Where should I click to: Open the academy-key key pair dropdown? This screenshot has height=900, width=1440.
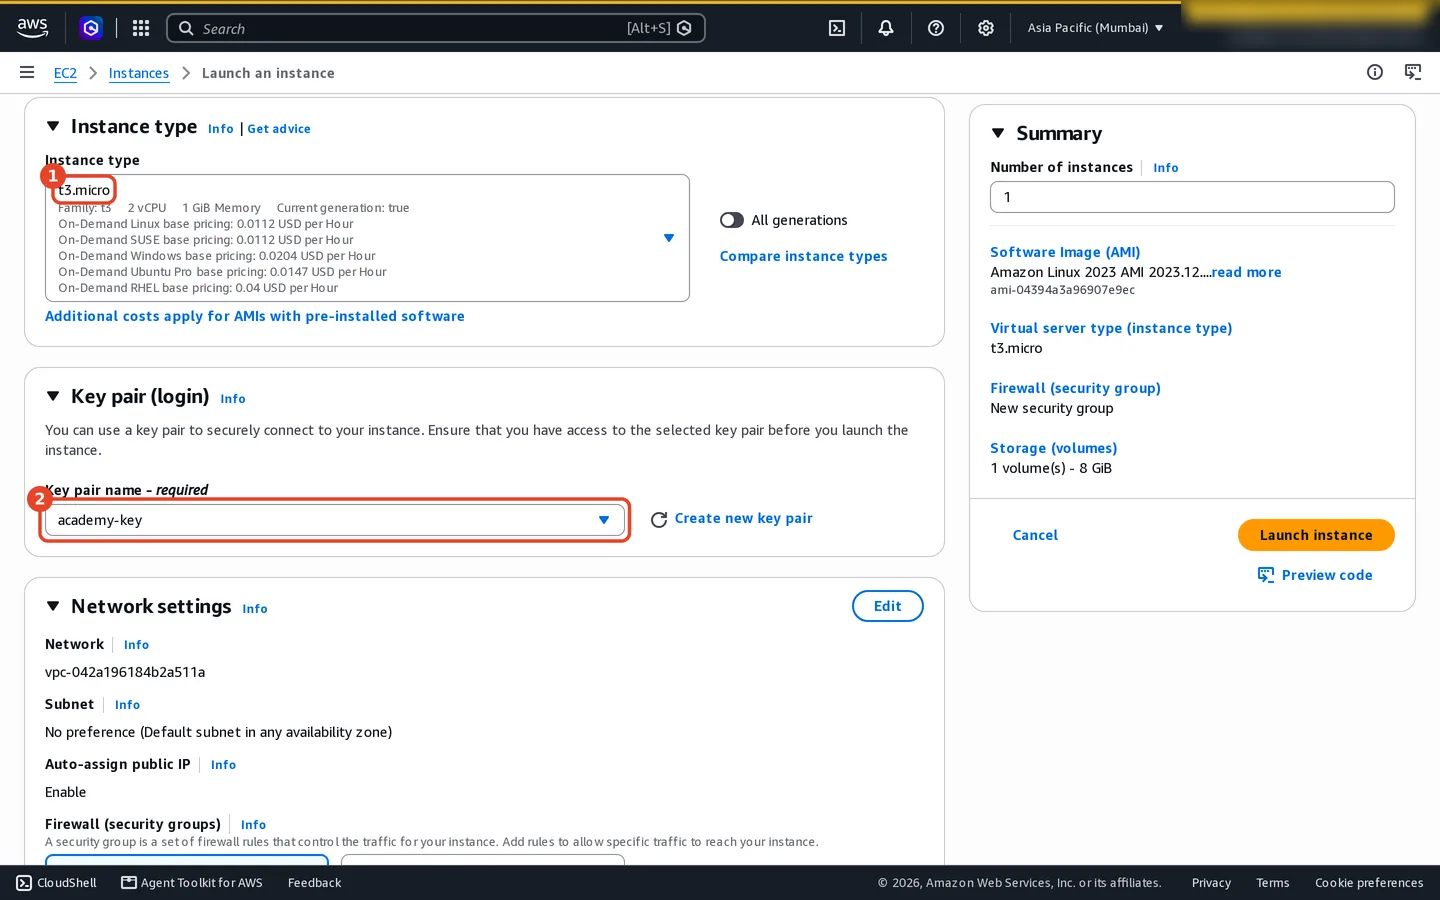click(335, 520)
